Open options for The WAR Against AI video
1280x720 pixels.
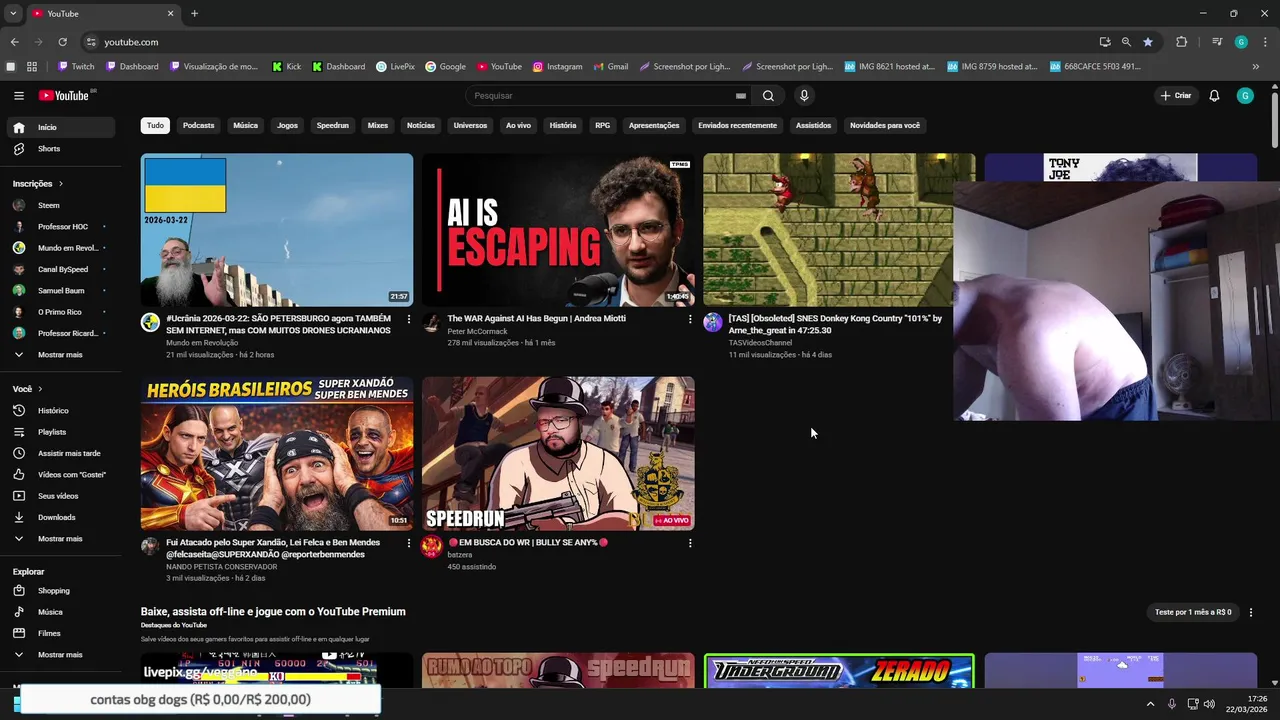[x=689, y=319]
